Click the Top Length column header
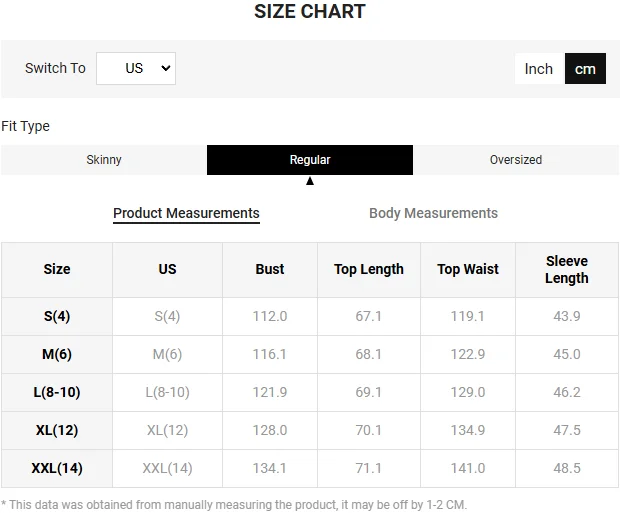This screenshot has height=513, width=620. (369, 269)
